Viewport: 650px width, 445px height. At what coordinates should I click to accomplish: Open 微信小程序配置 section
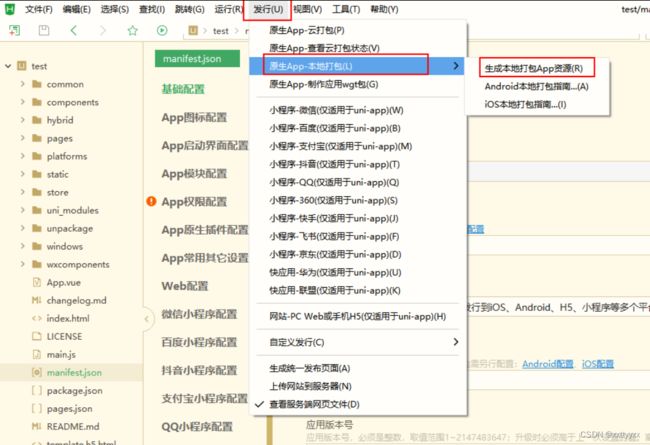[199, 314]
